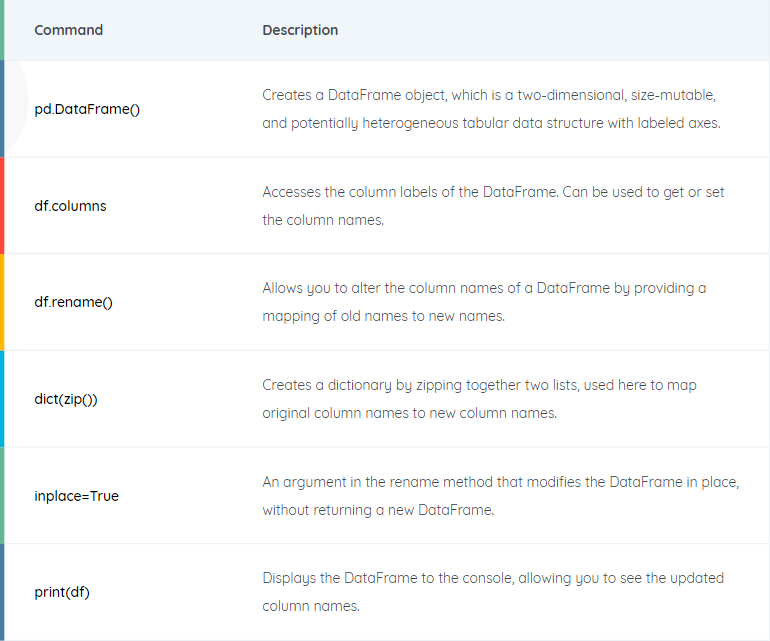Click the description starting 'Accesses the column labels'
Viewport: 770px width, 641px height.
click(493, 206)
